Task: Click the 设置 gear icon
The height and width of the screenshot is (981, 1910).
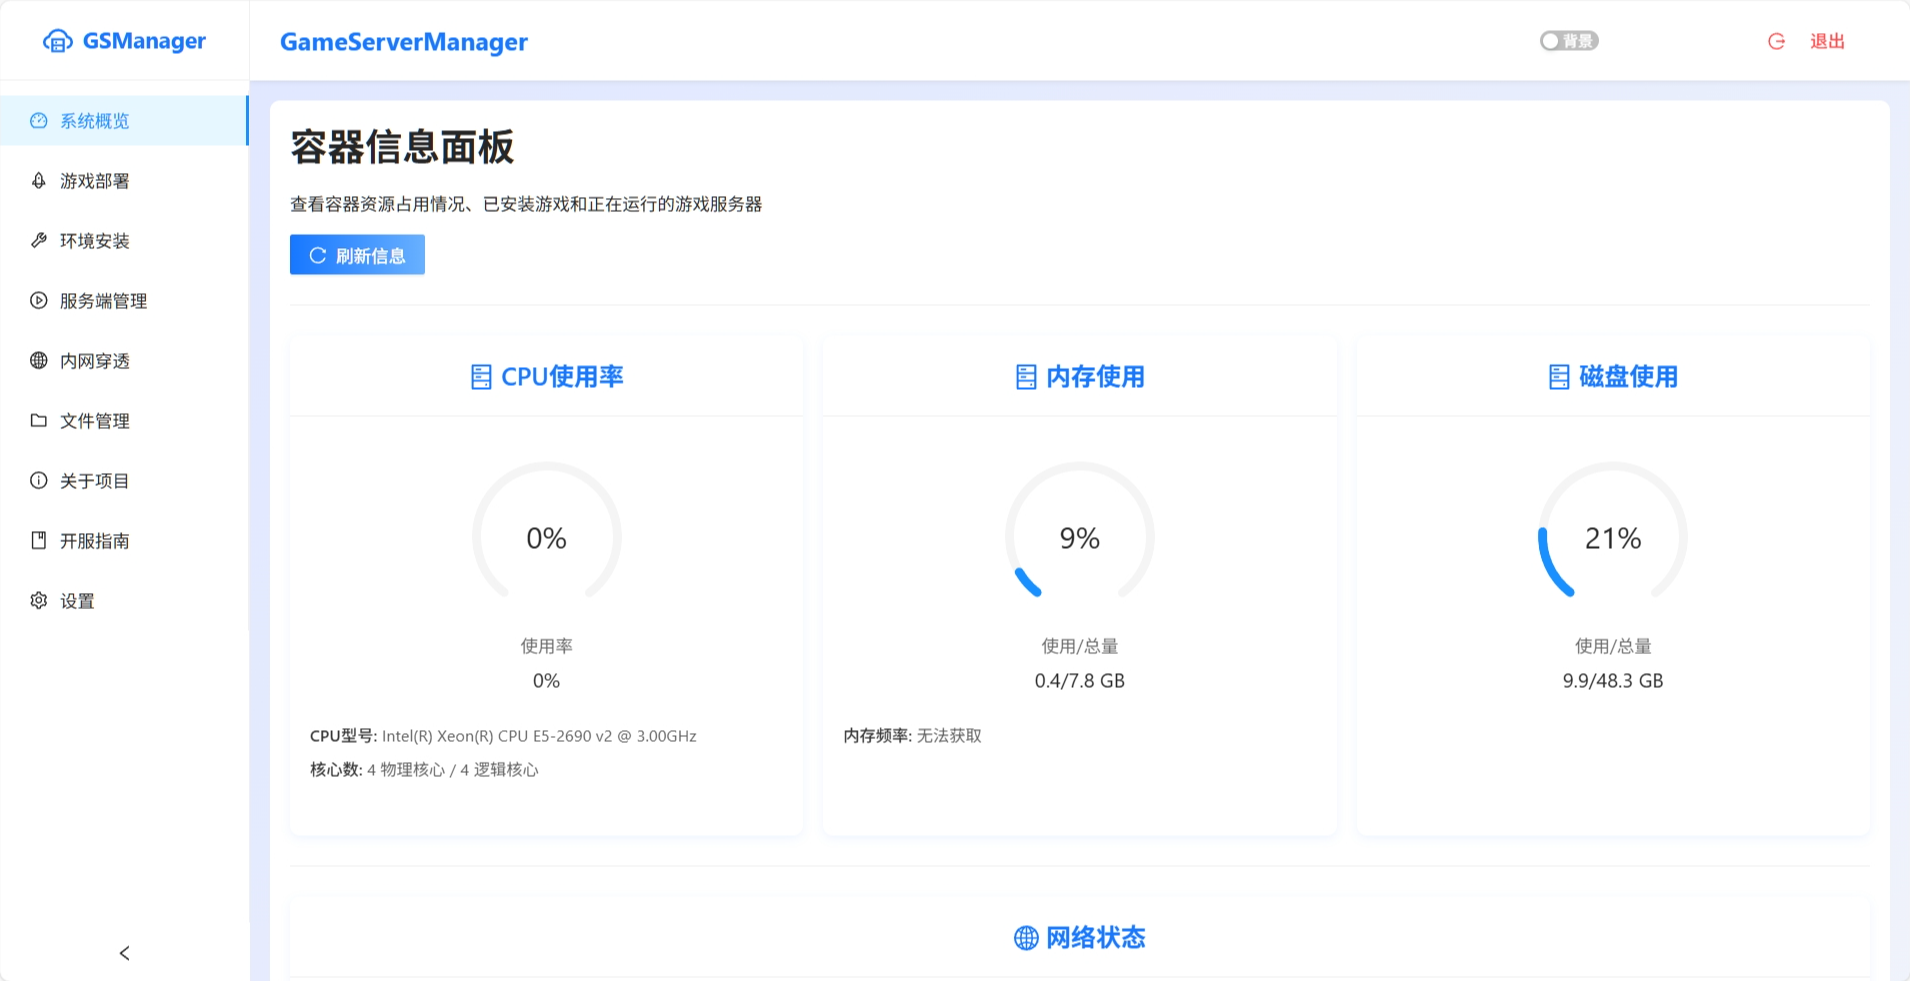Action: [39, 601]
